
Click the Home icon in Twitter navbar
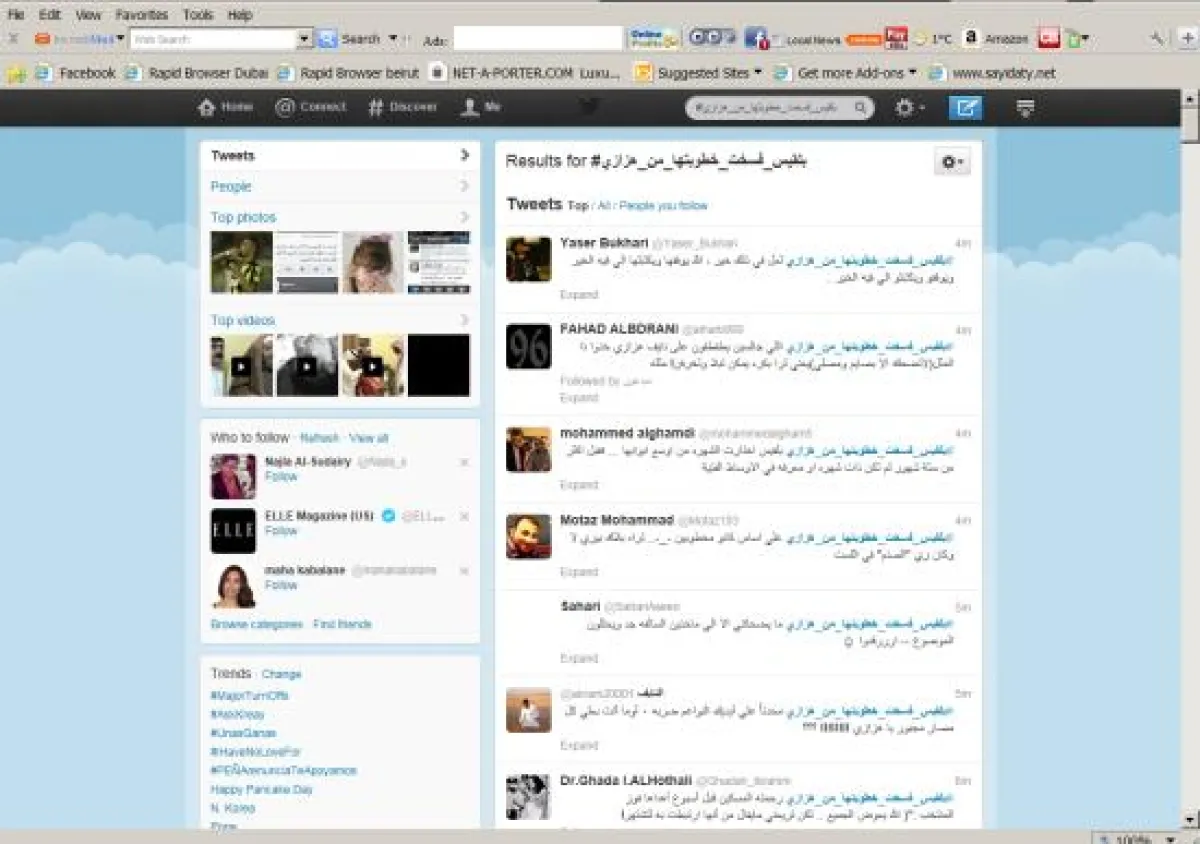(x=207, y=108)
